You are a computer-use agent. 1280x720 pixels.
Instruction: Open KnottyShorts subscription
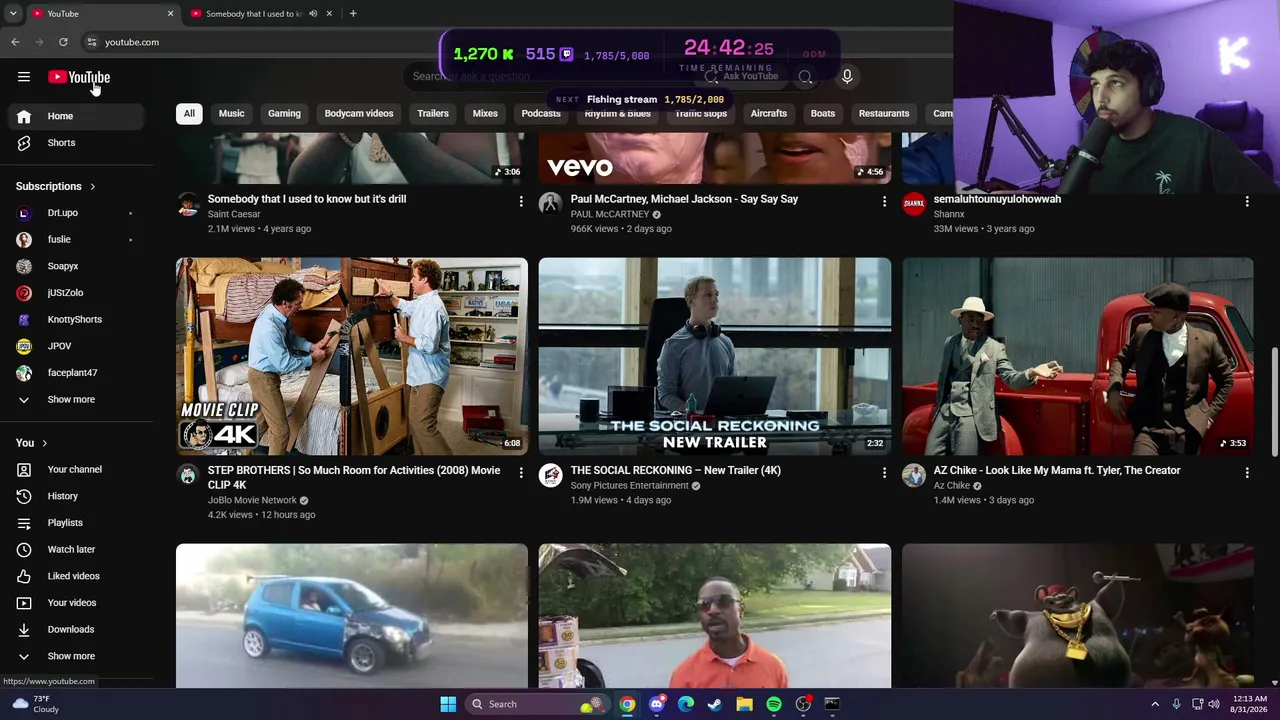76,320
